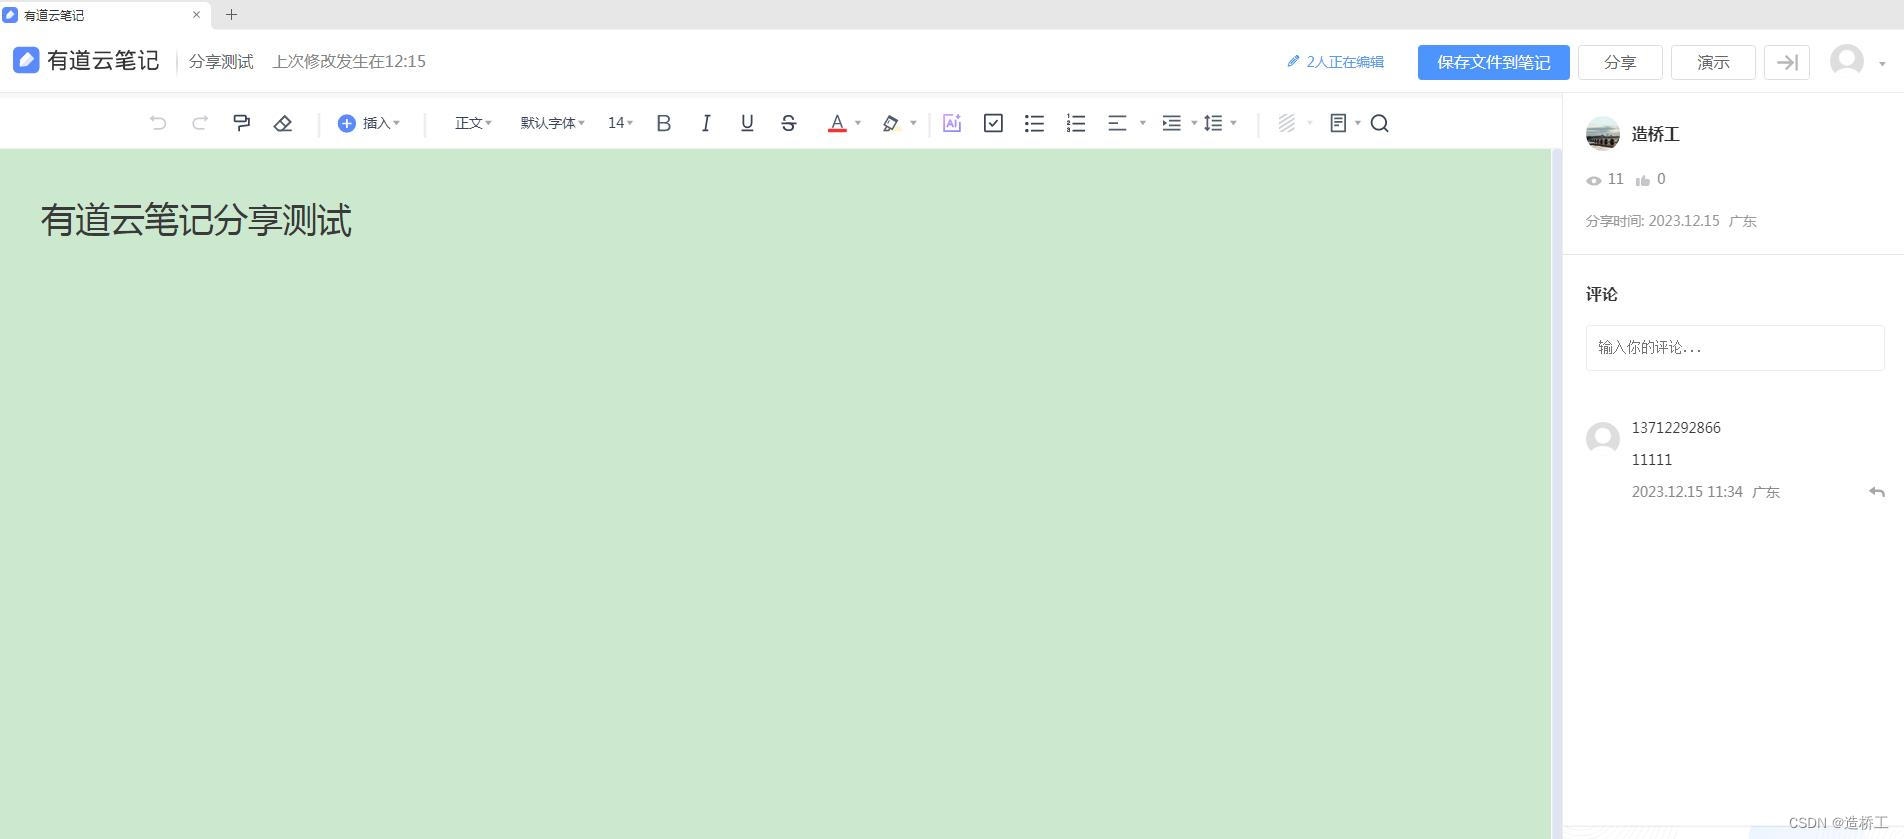Toggle bold formatting

663,123
